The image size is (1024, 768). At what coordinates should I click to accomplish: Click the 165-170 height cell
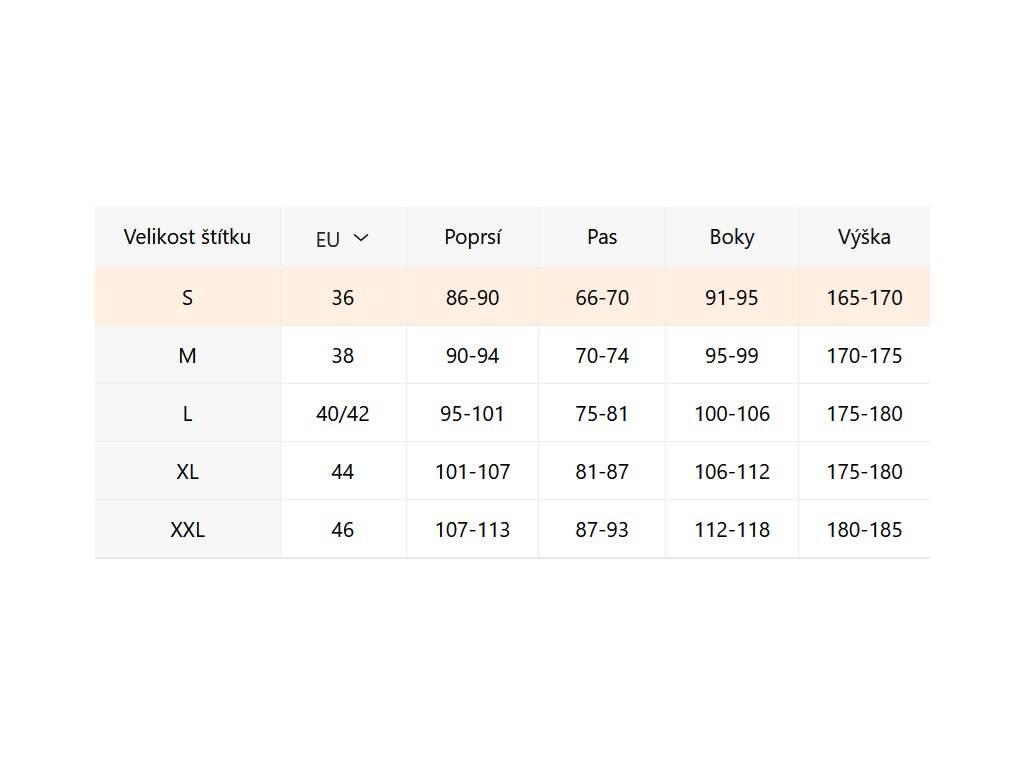point(864,297)
